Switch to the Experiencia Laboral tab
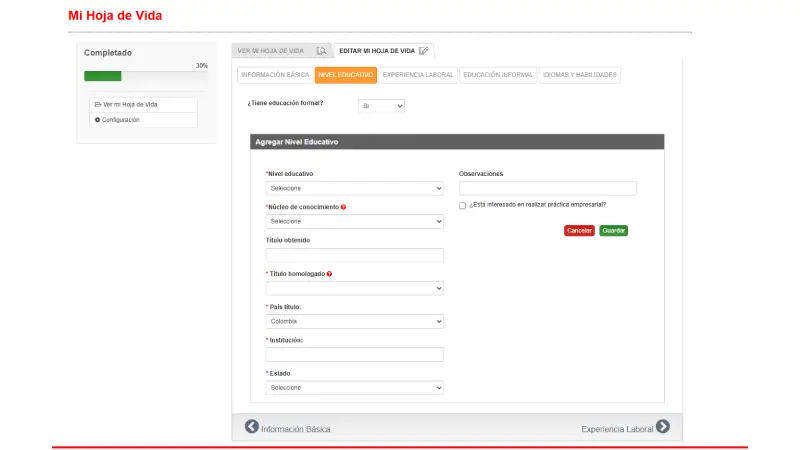This screenshot has width=800, height=450. tap(418, 75)
